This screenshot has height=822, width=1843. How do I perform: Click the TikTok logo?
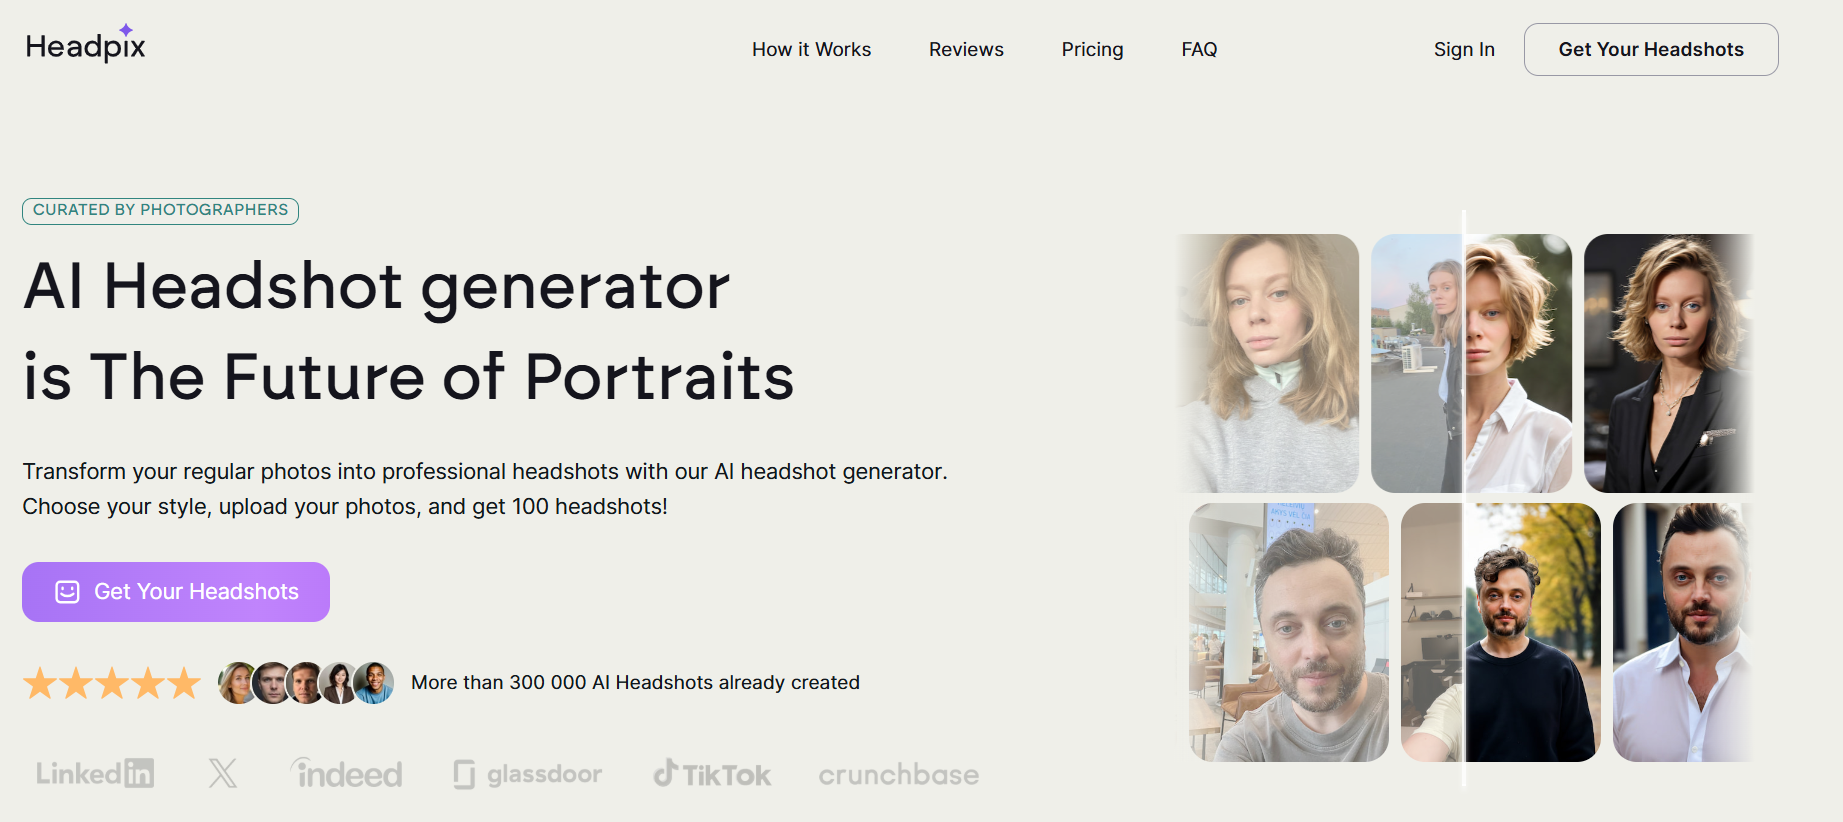tap(712, 773)
